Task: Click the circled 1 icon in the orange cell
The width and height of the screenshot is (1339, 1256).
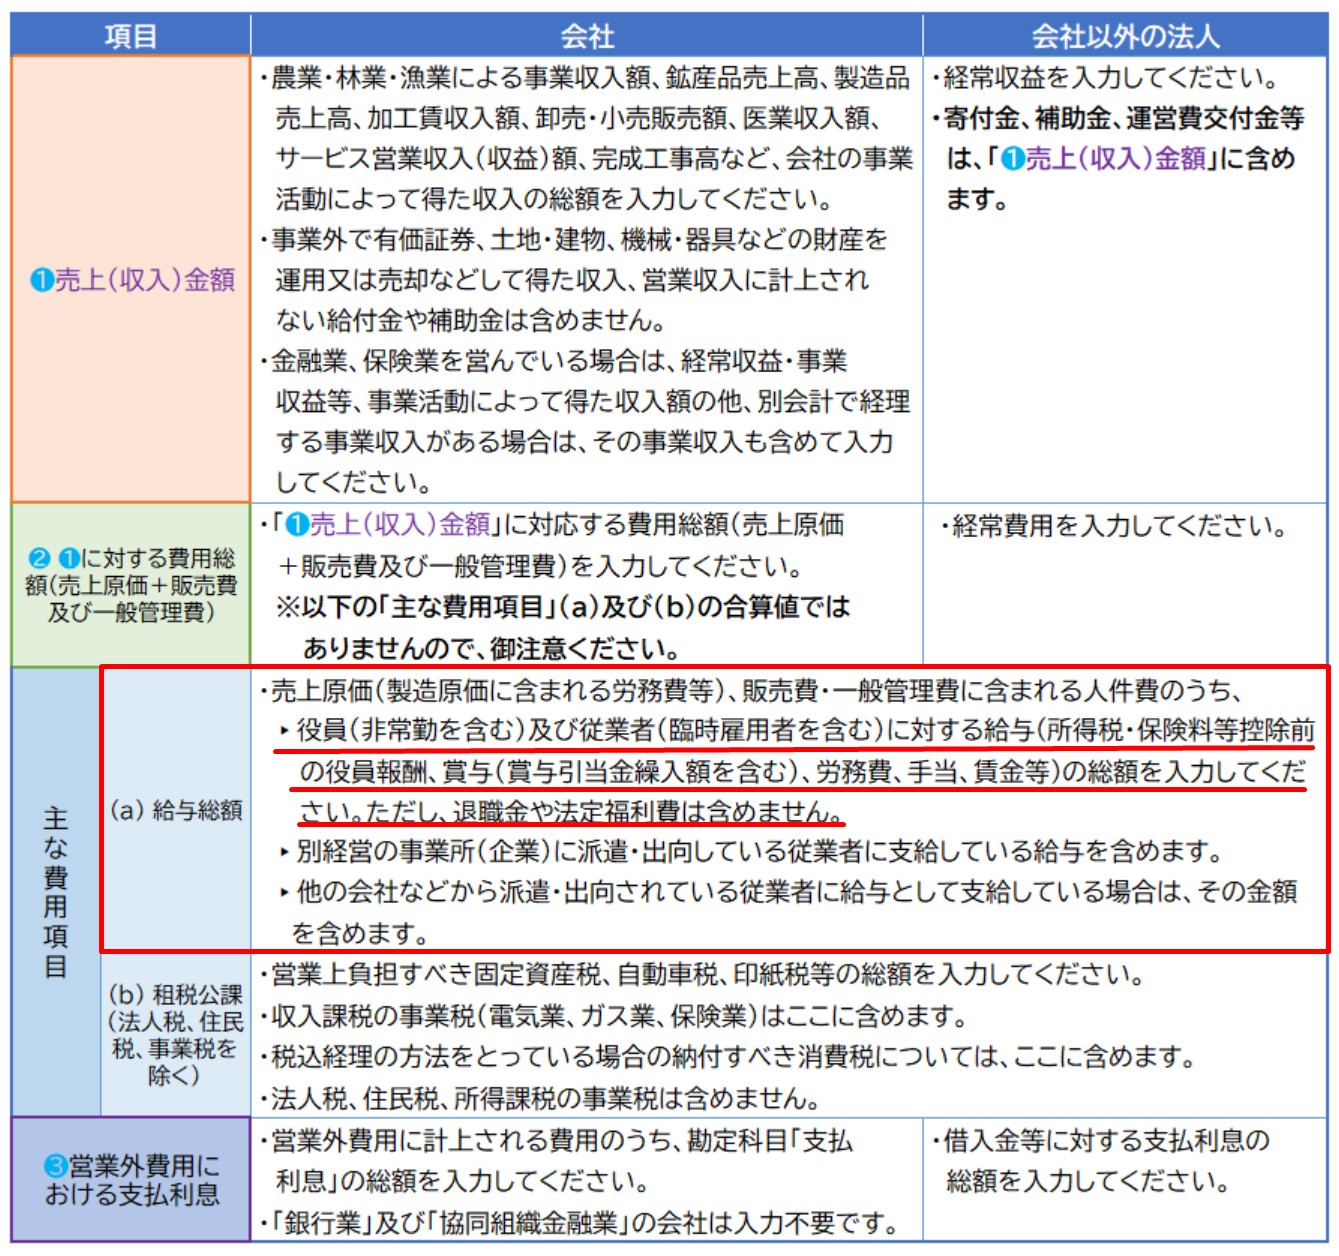Action: 42,280
